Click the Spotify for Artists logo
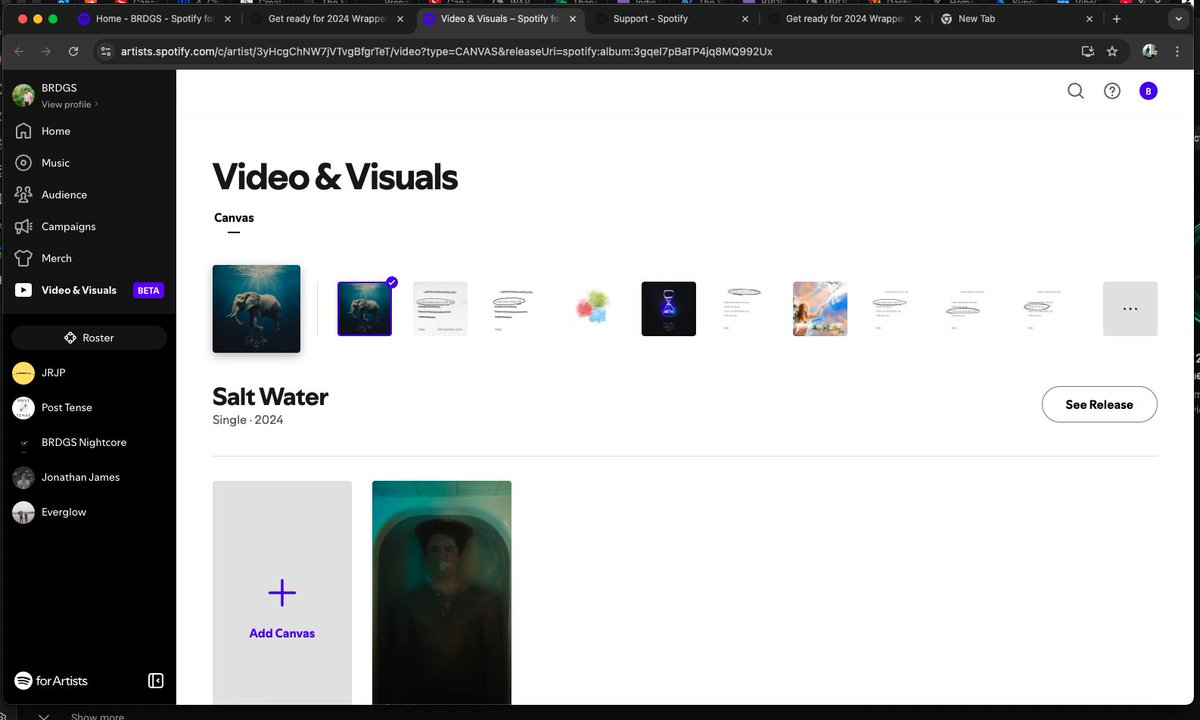 [x=51, y=681]
